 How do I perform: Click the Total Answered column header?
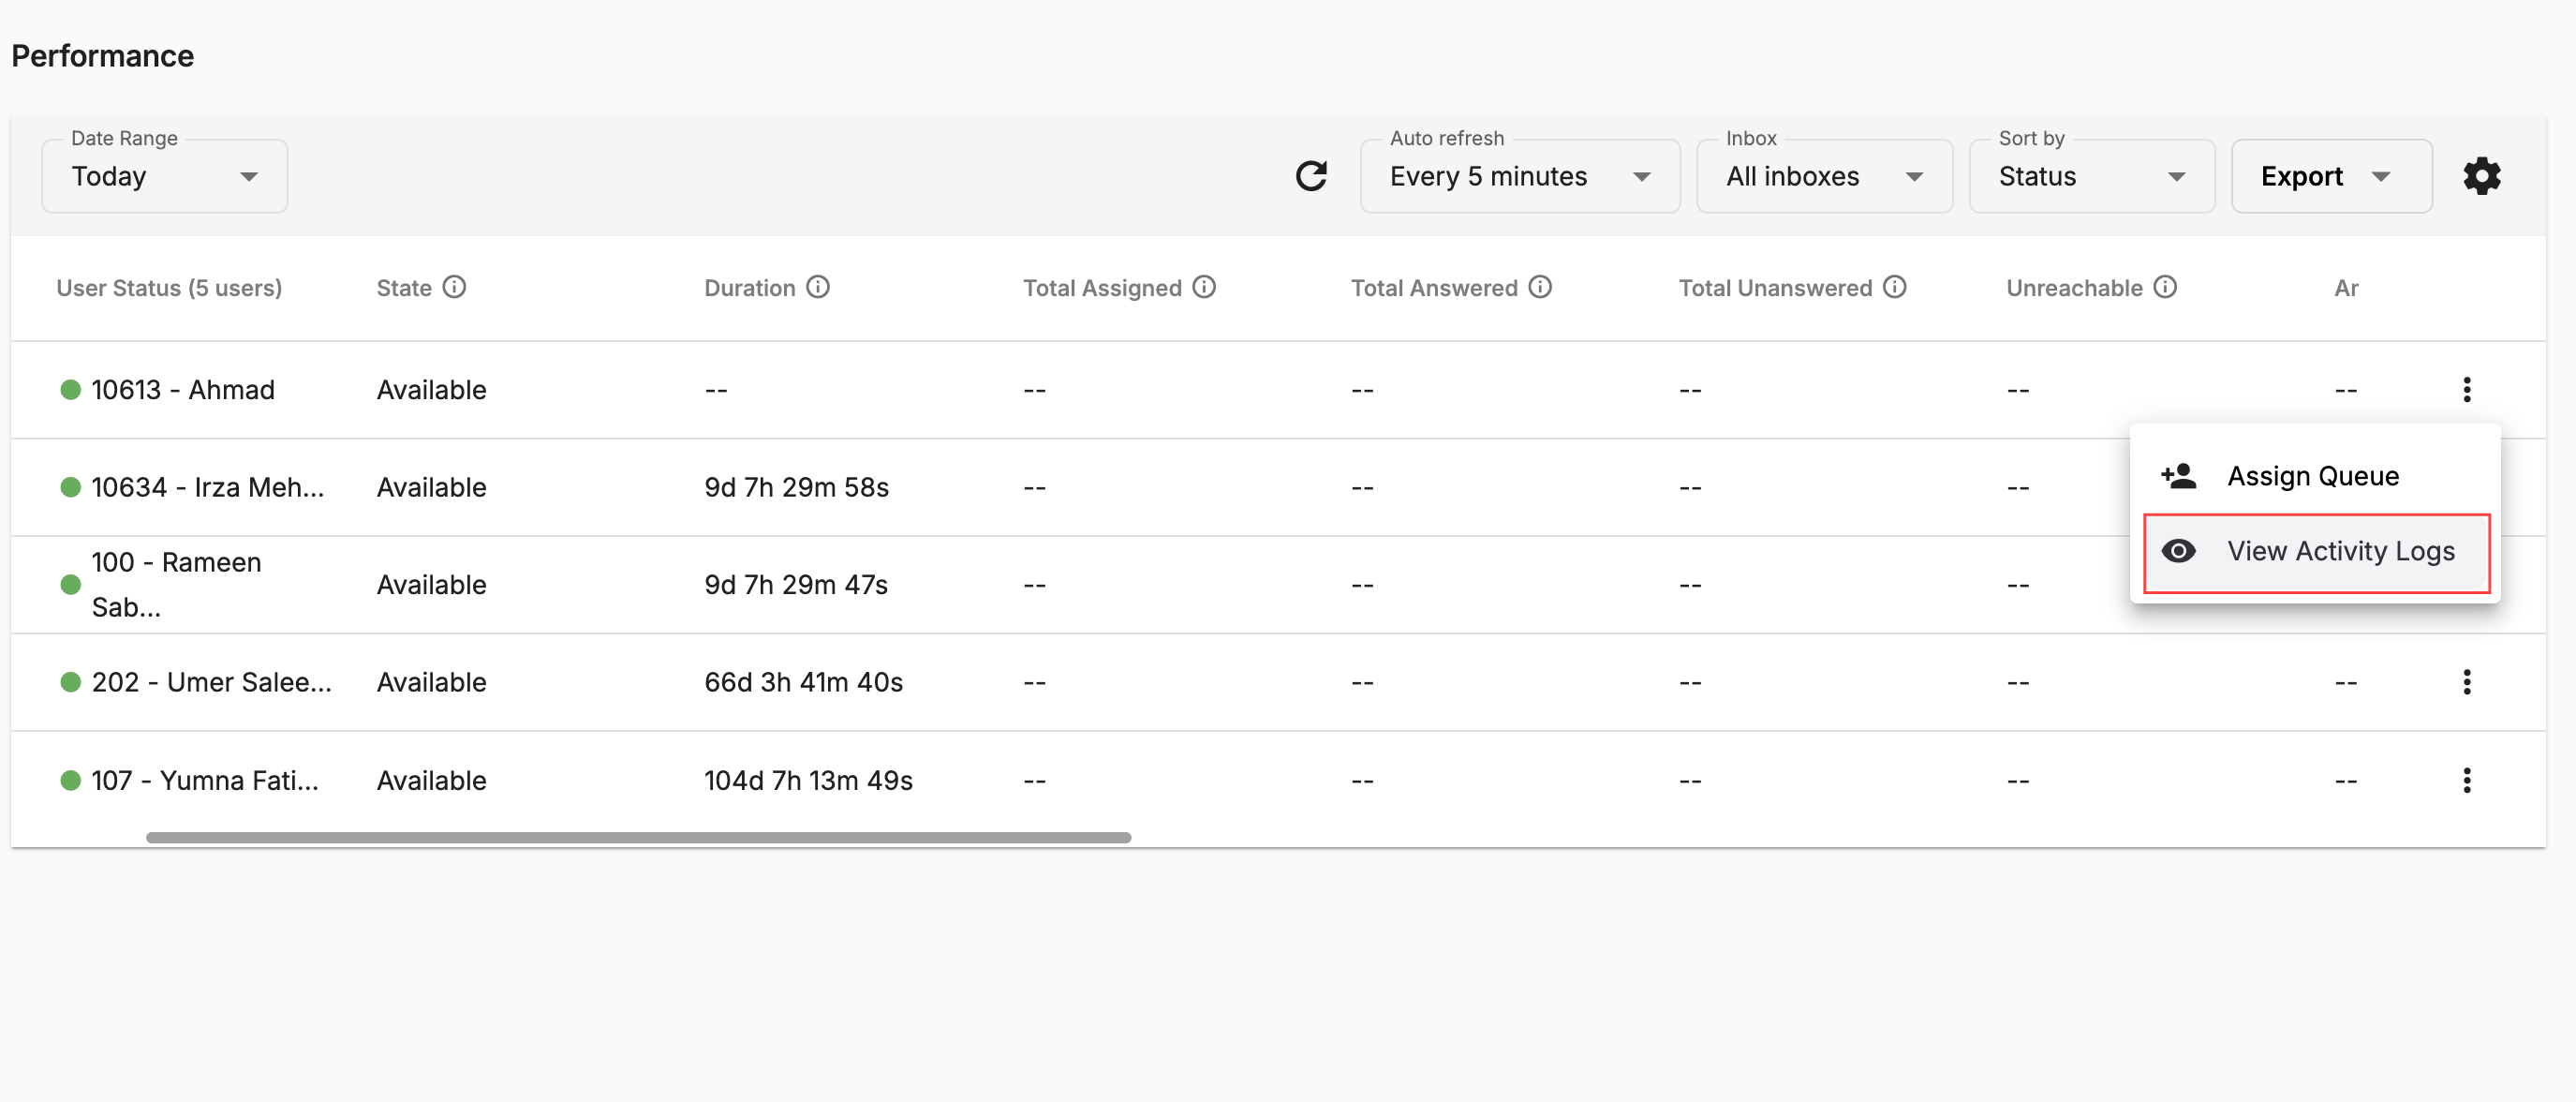[x=1434, y=288]
